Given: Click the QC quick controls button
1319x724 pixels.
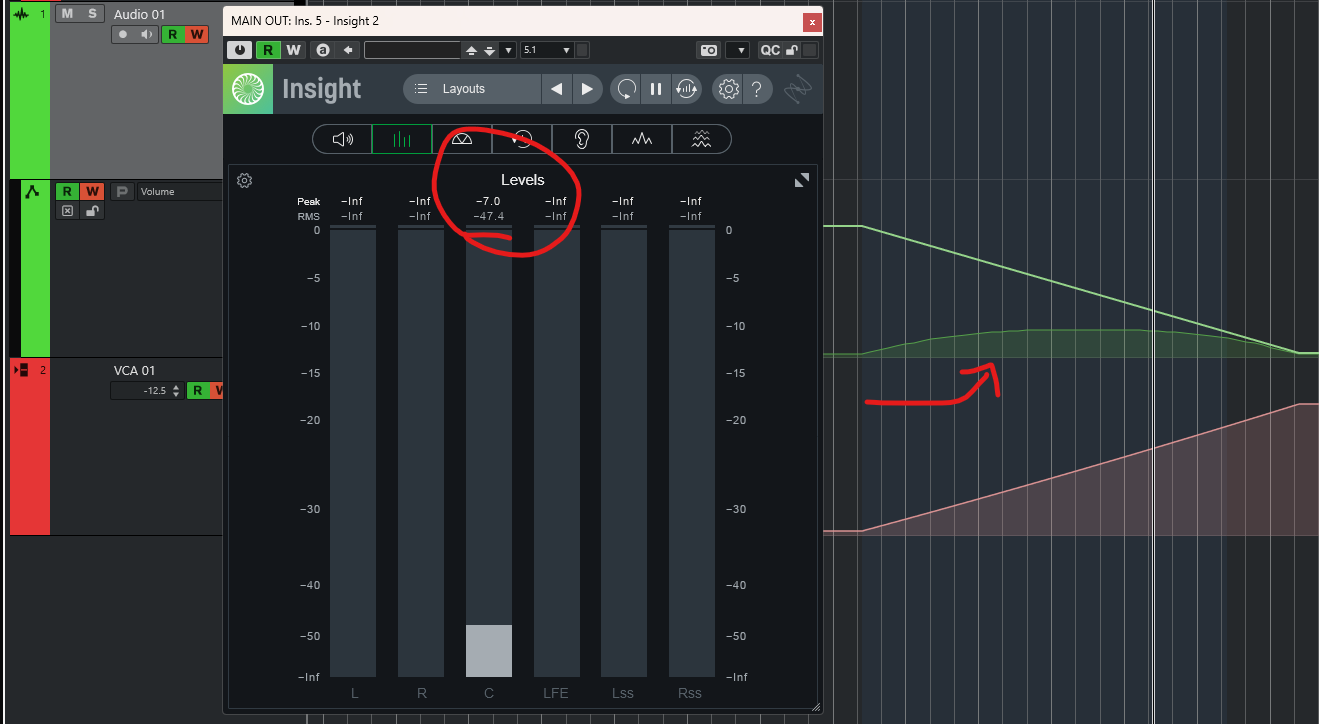Looking at the screenshot, I should click(x=770, y=50).
